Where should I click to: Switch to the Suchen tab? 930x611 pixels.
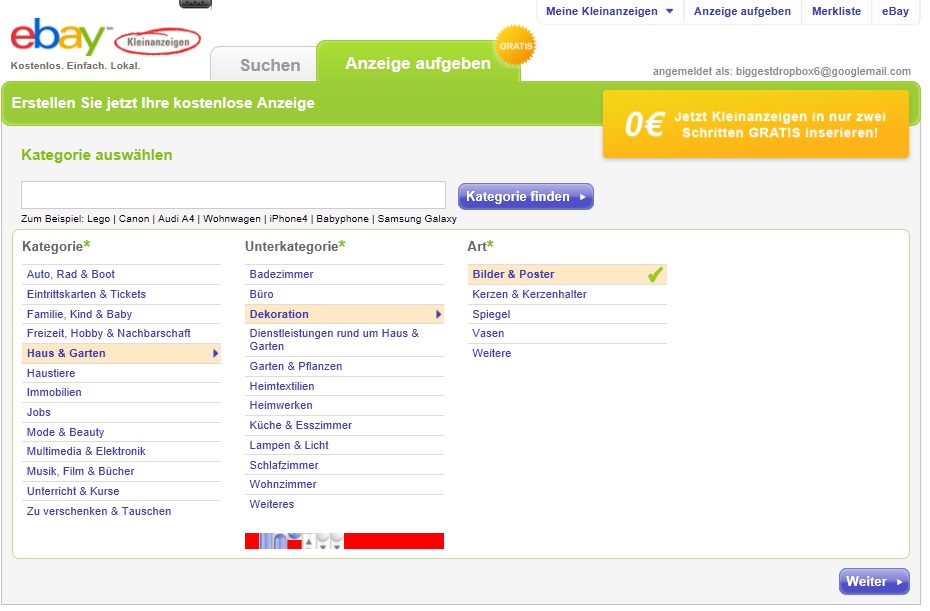tap(270, 65)
